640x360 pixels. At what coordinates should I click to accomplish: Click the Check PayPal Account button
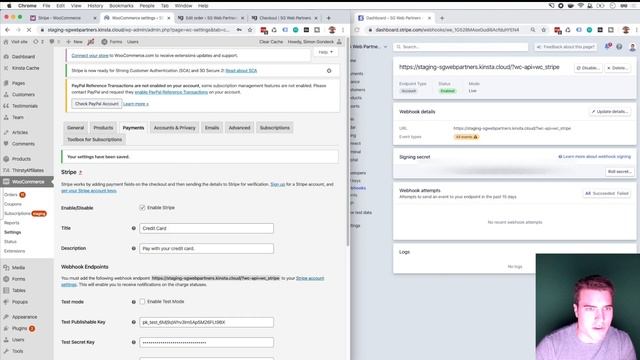point(97,104)
